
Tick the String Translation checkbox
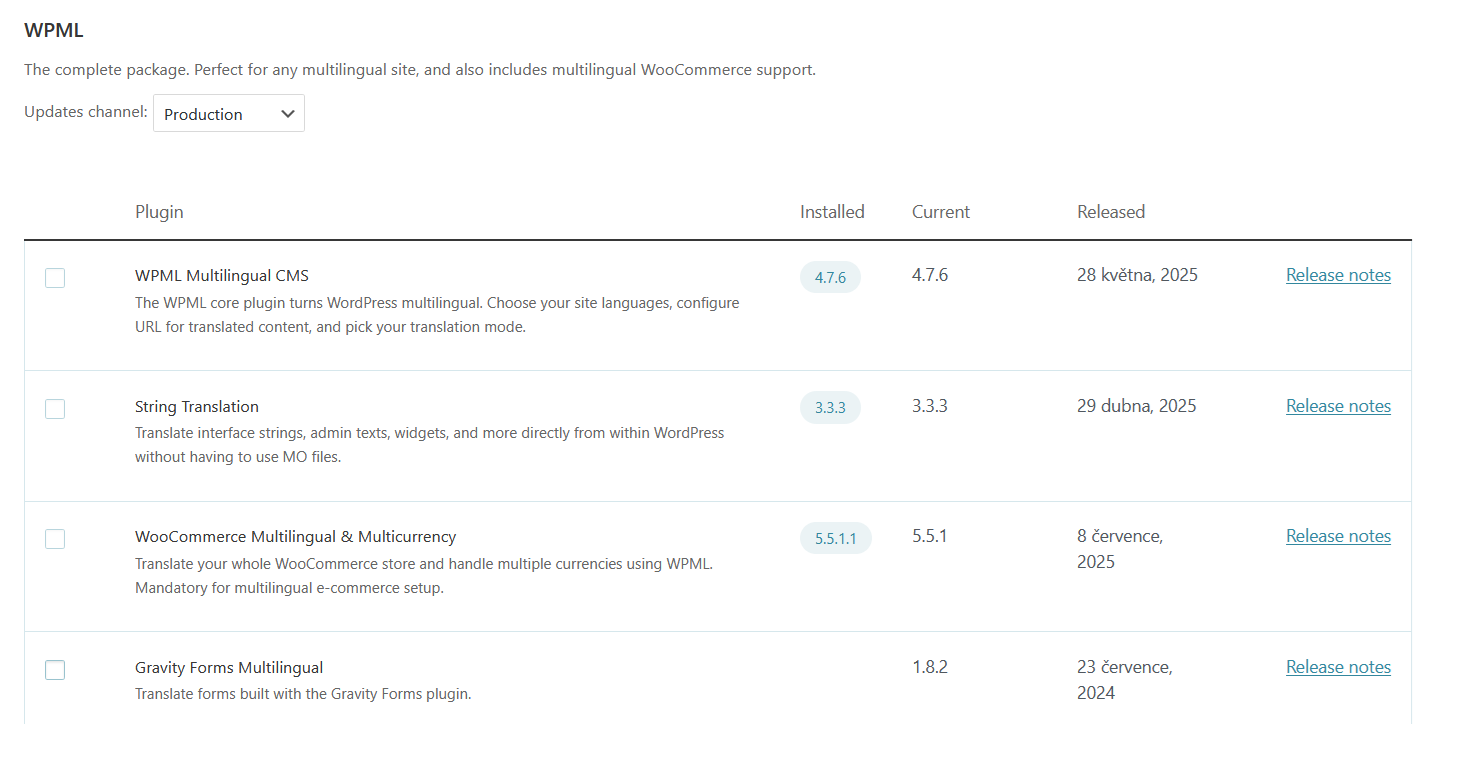(55, 408)
